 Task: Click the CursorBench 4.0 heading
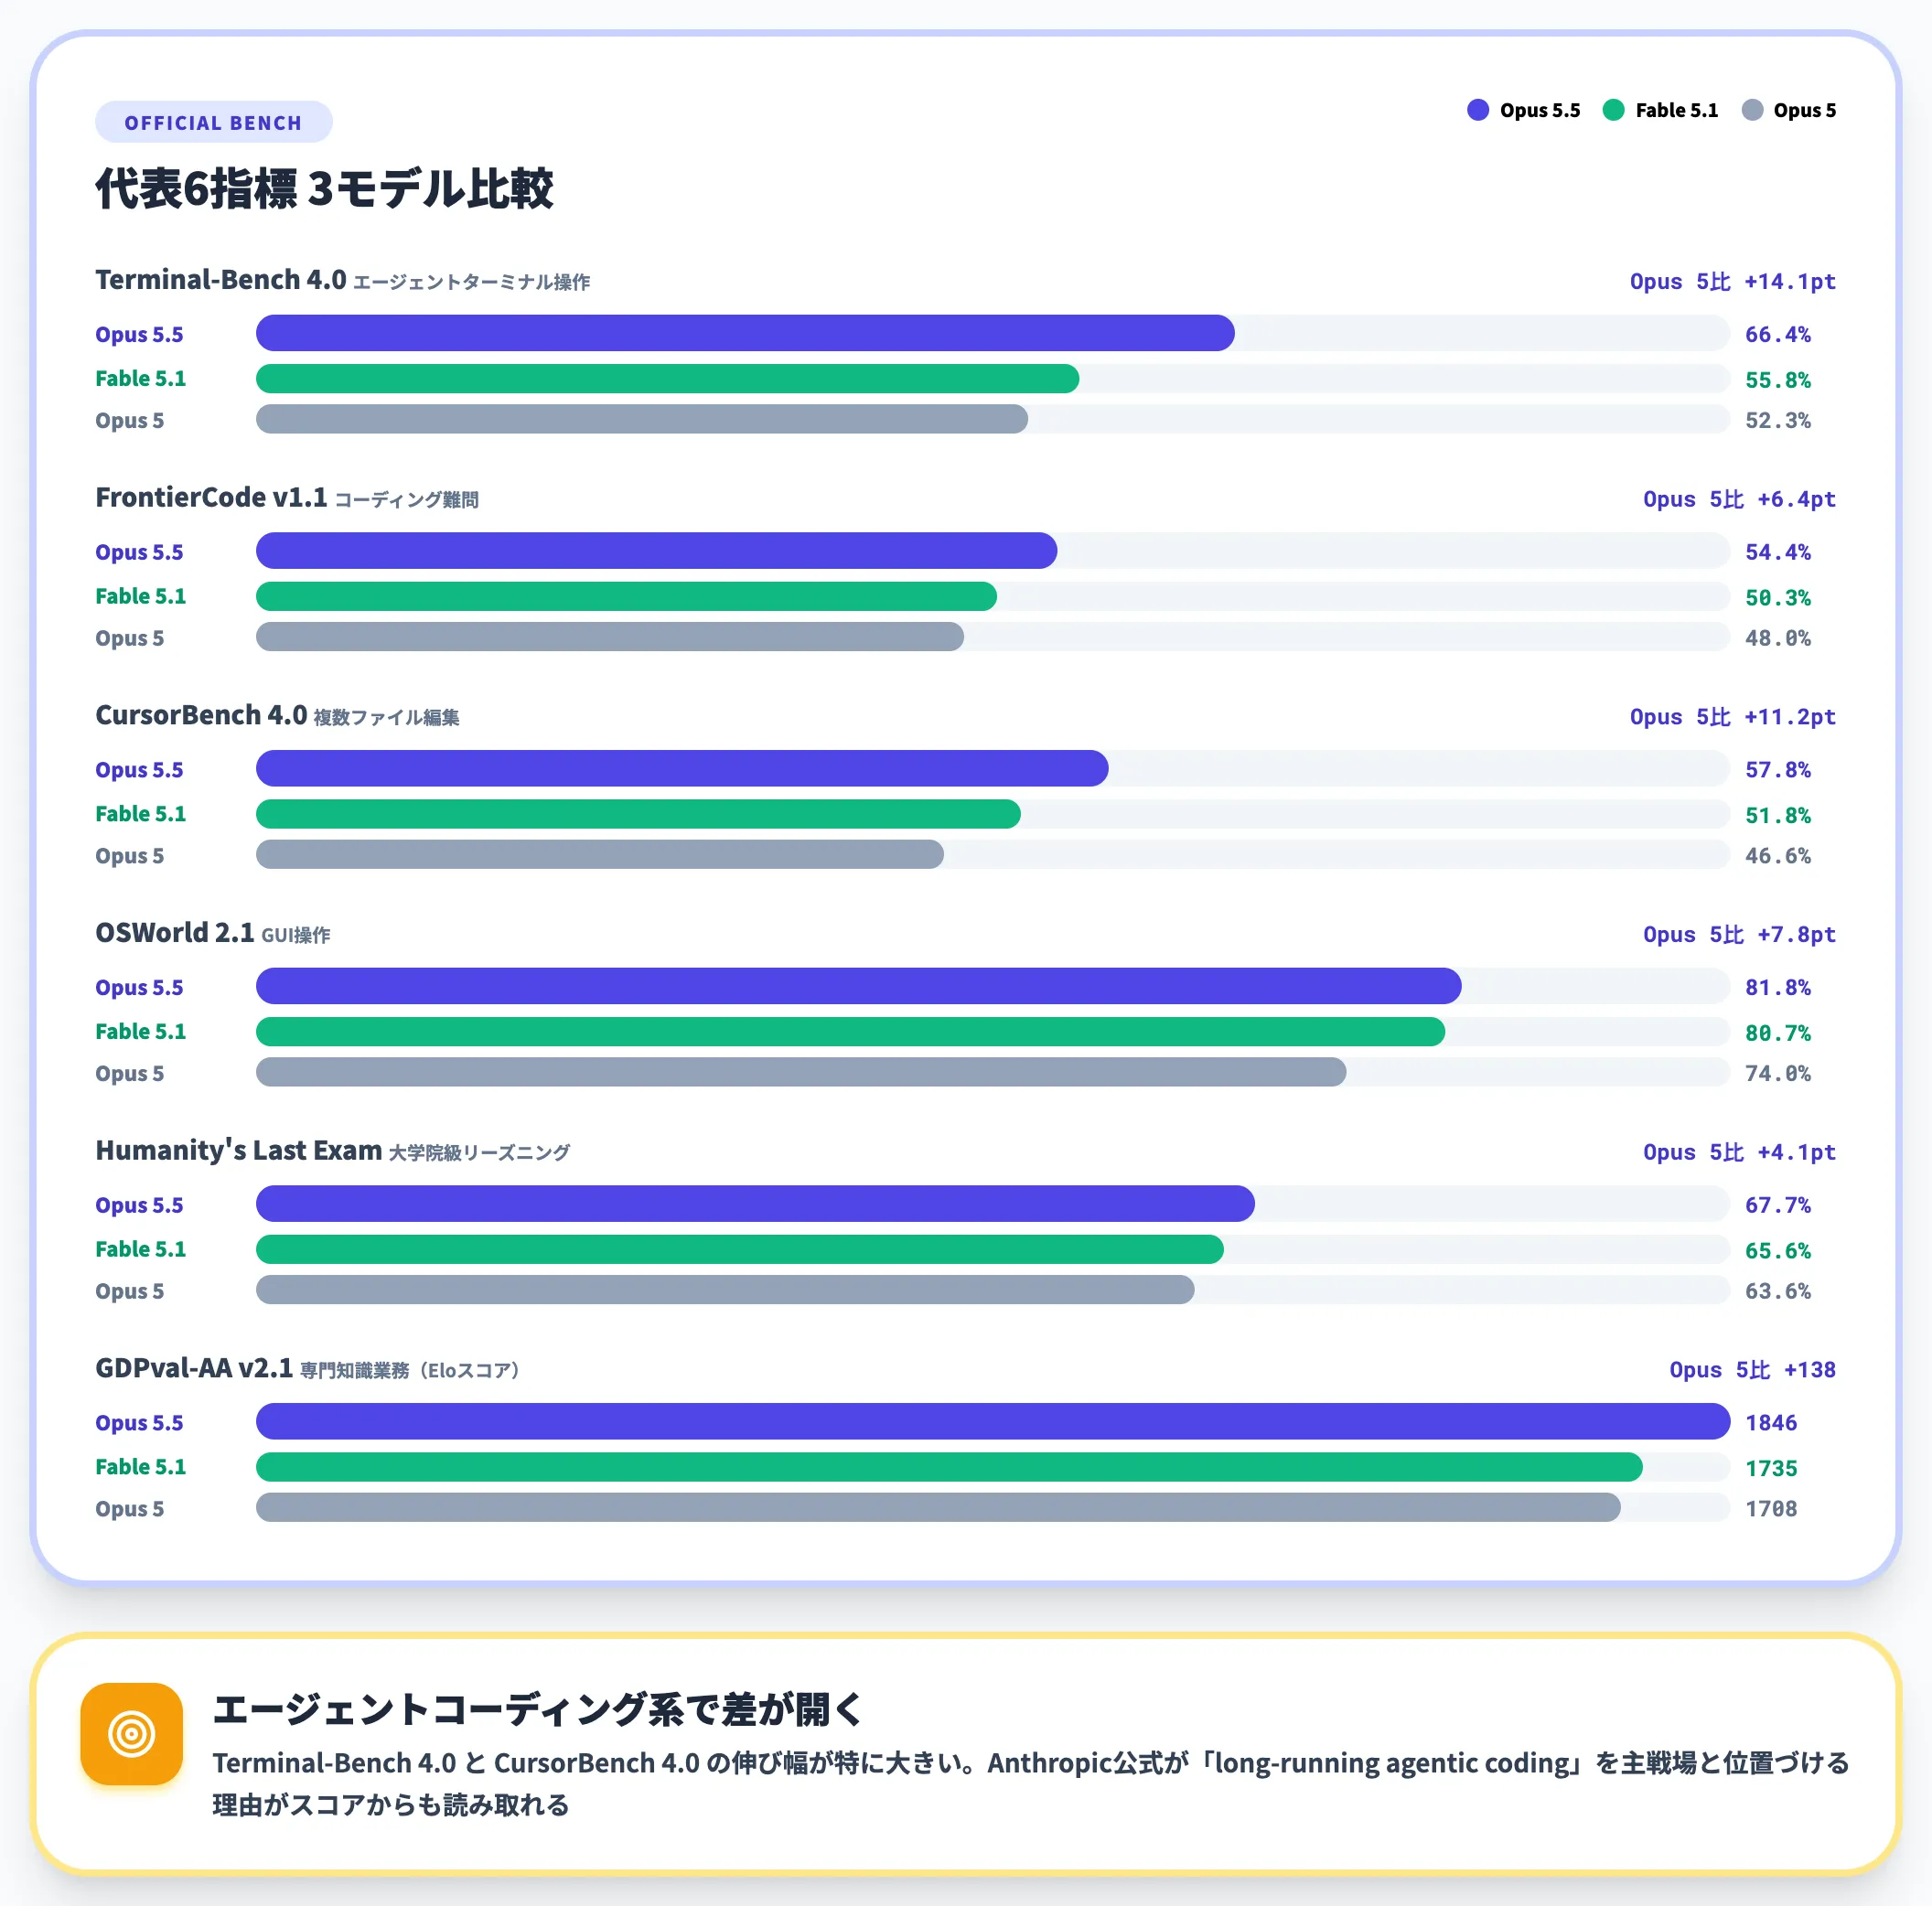point(201,715)
